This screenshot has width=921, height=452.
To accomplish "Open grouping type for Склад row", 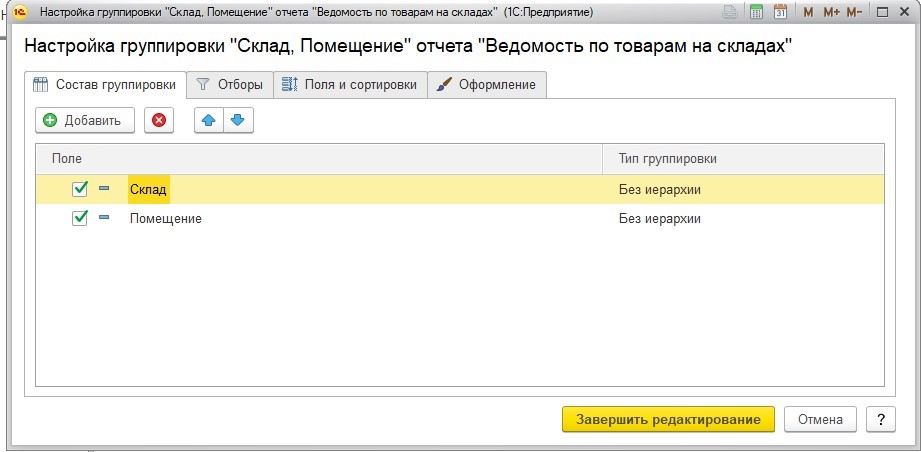I will pyautogui.click(x=743, y=190).
